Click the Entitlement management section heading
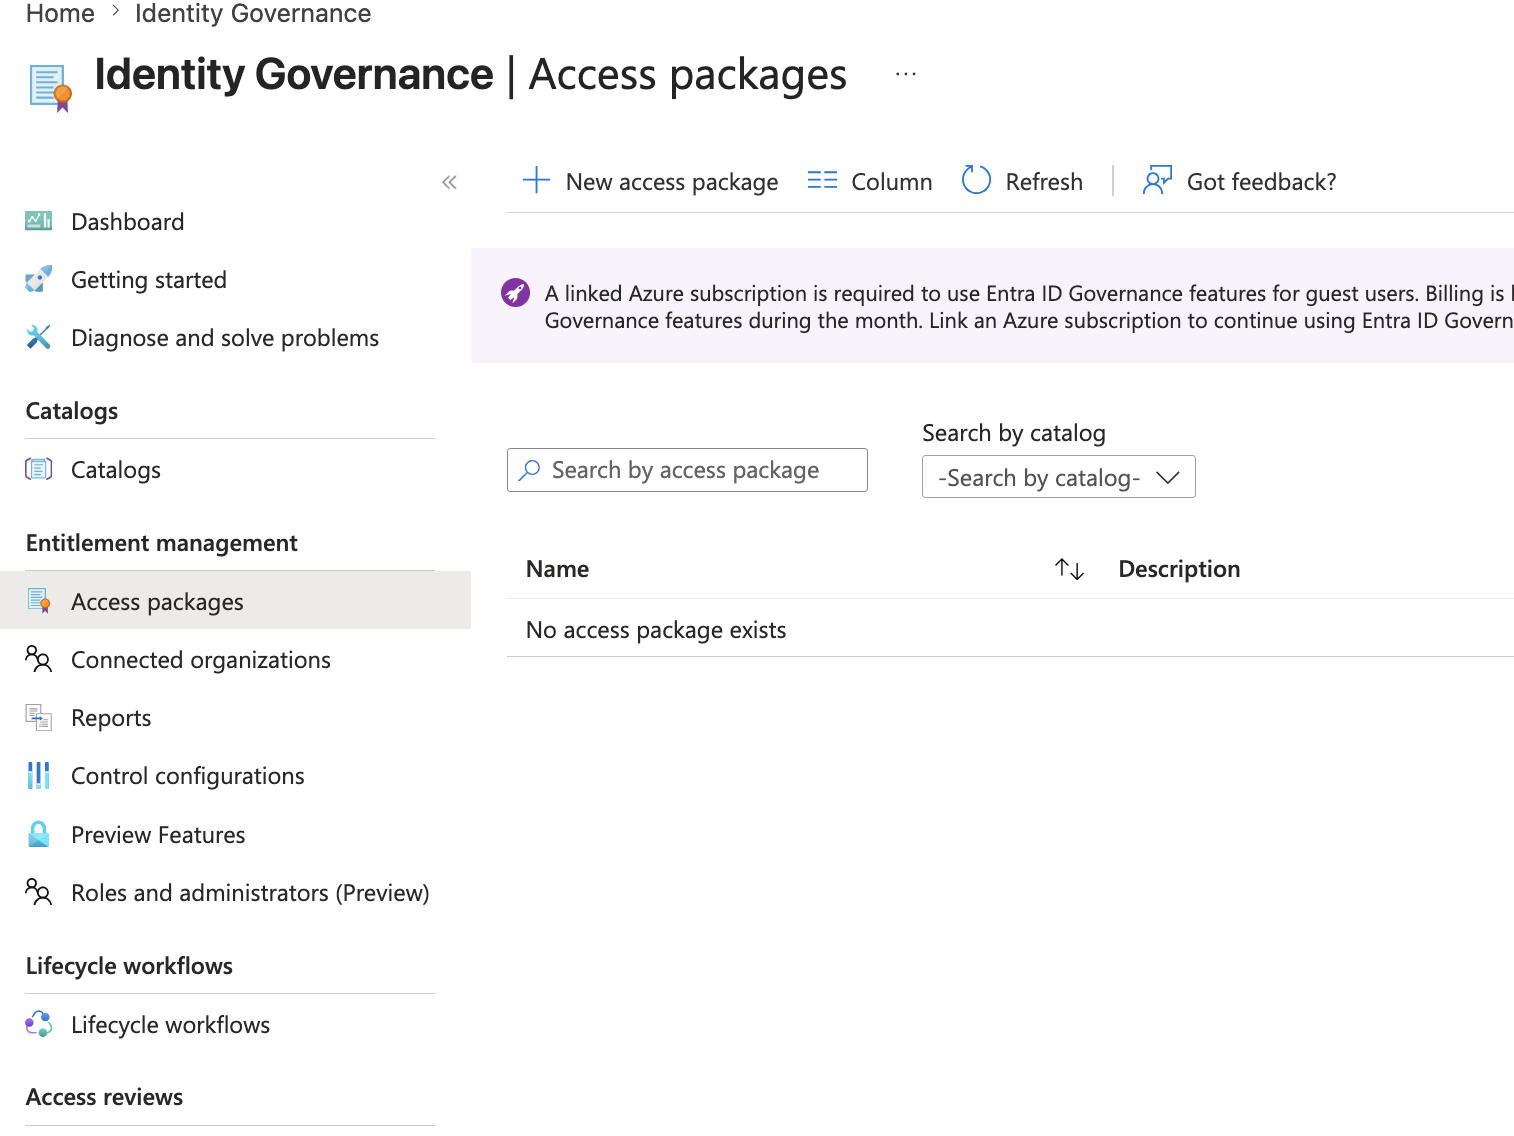 (x=162, y=543)
